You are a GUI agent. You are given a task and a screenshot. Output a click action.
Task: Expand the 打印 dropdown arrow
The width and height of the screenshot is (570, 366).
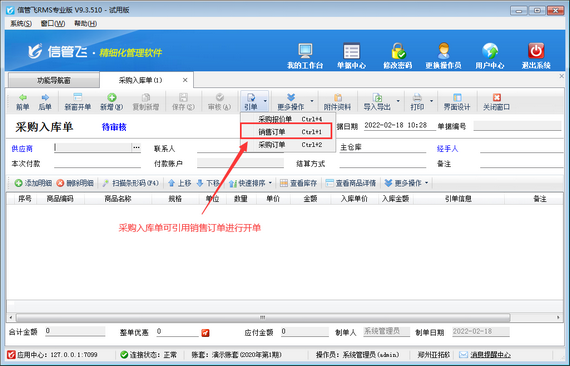[431, 101]
